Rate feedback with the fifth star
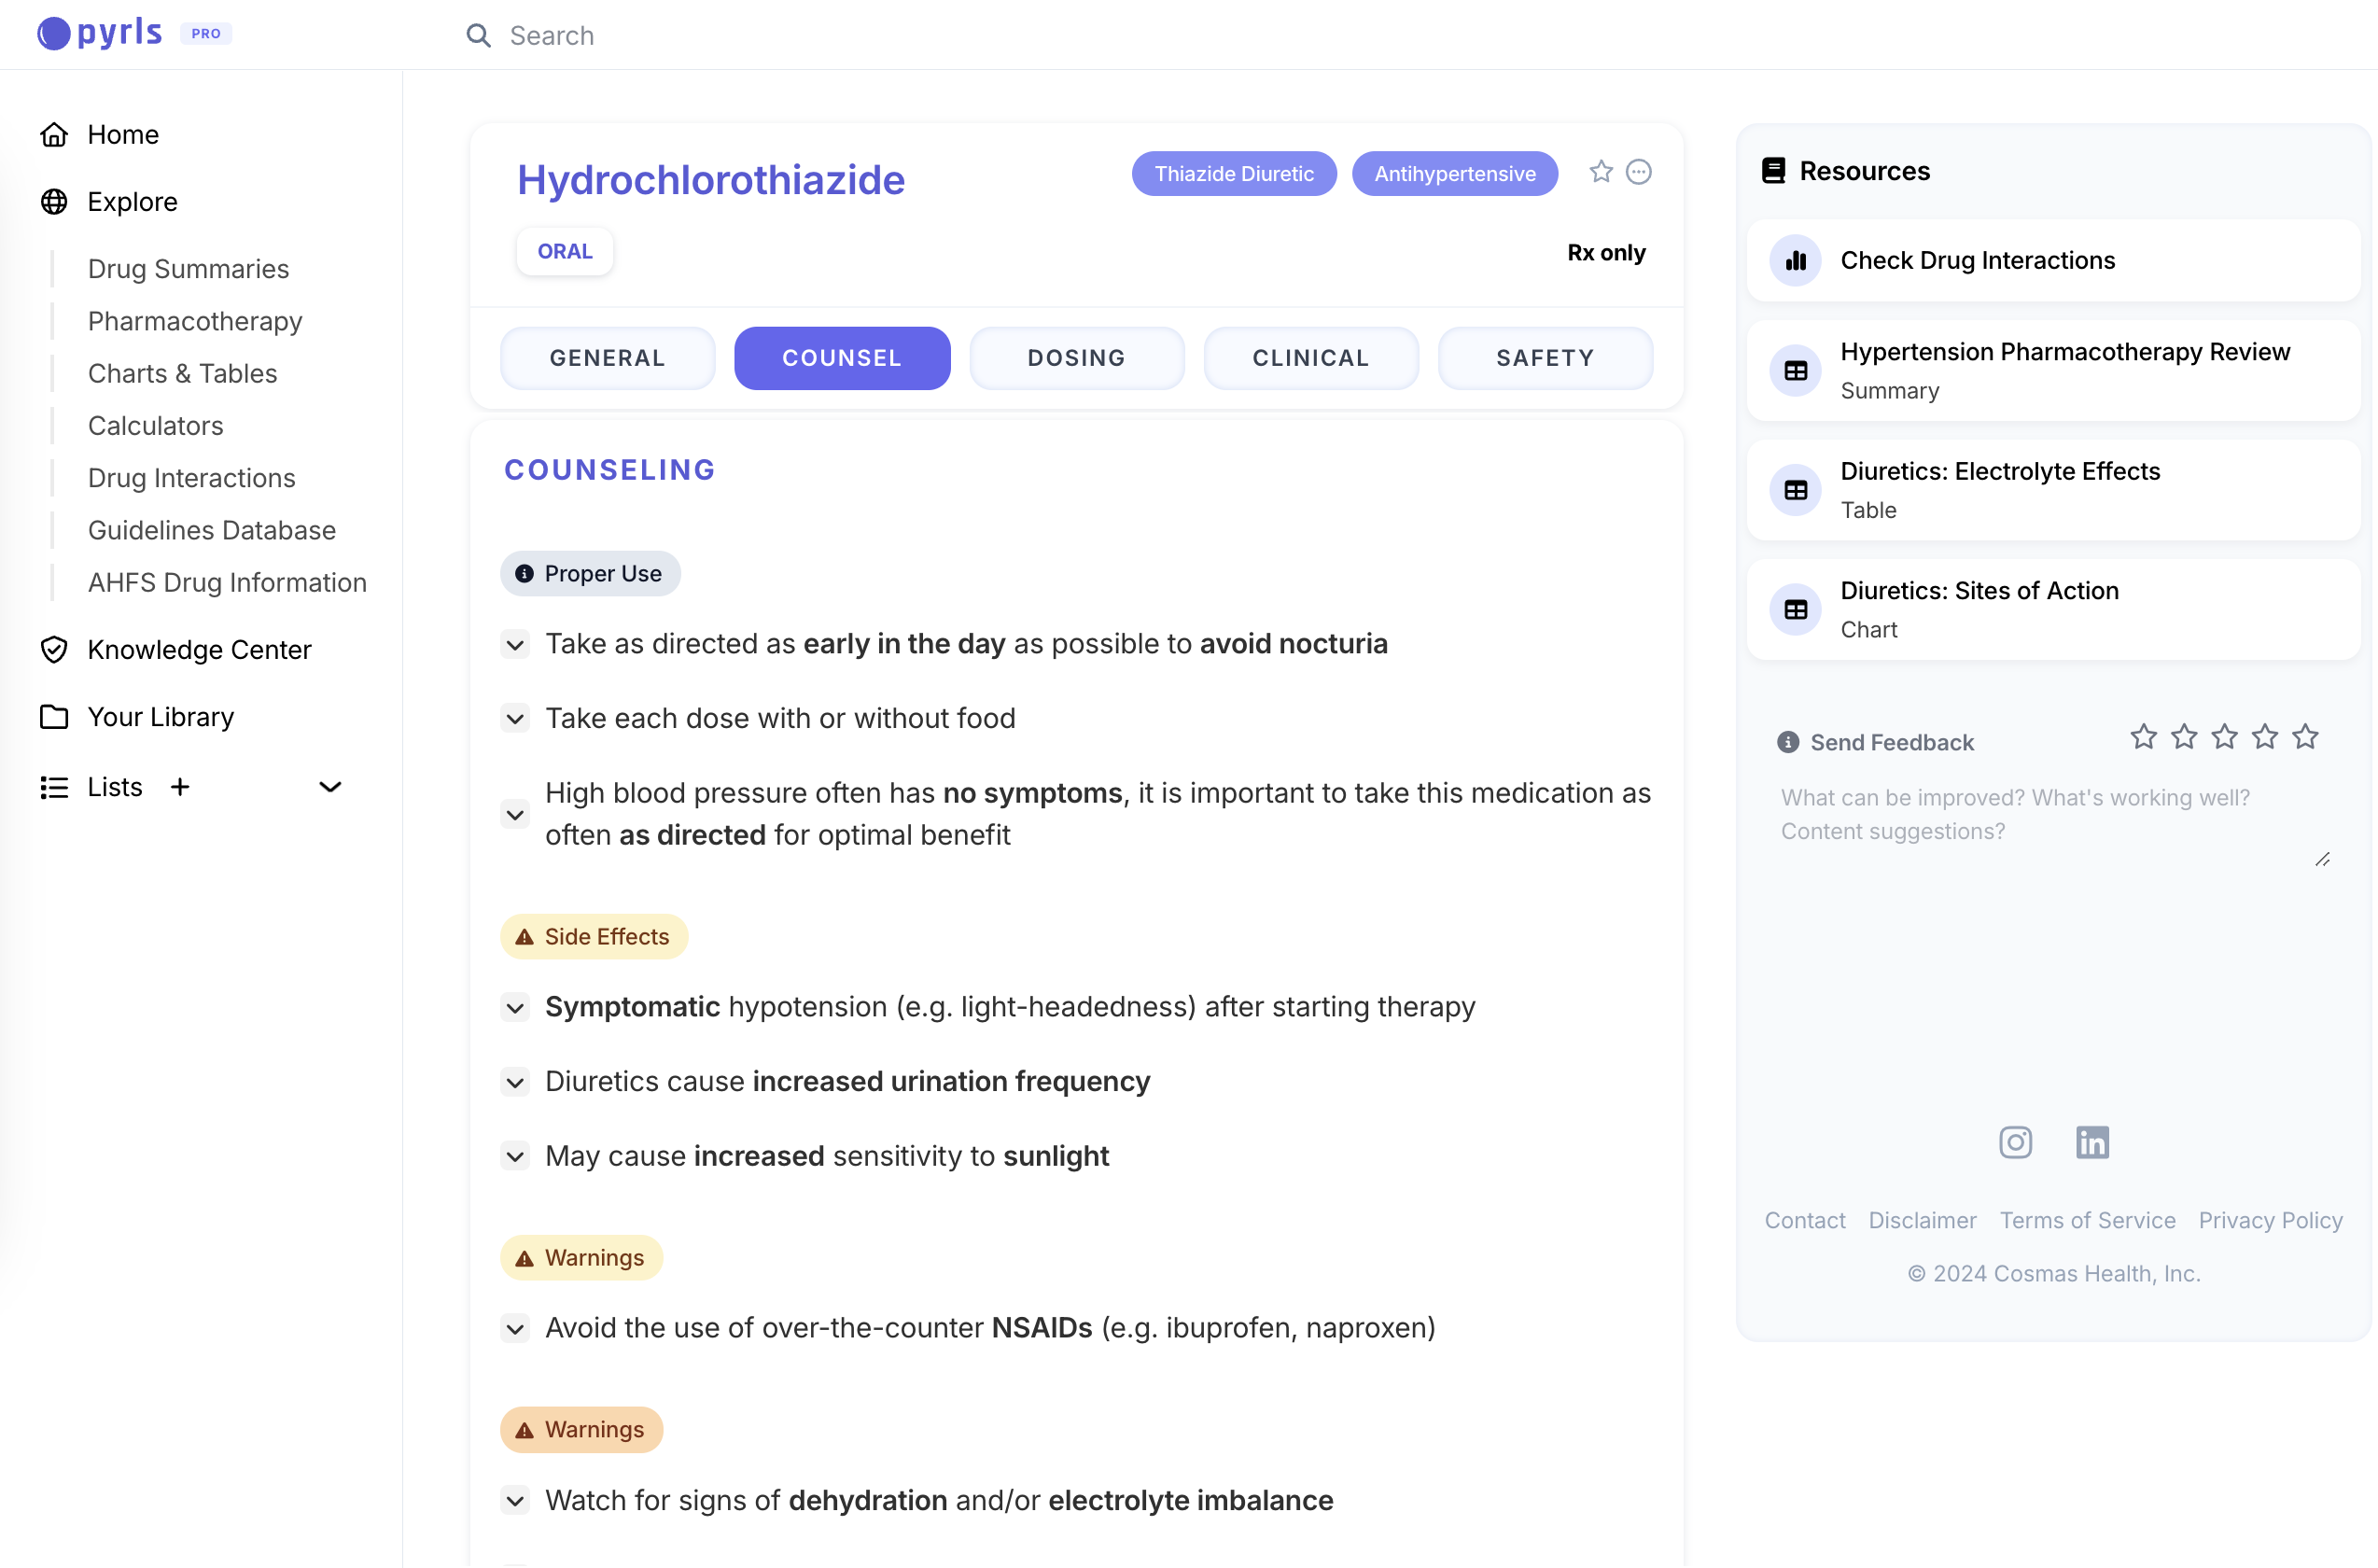Screen dimensions: 2378x1568 click(x=2305, y=737)
